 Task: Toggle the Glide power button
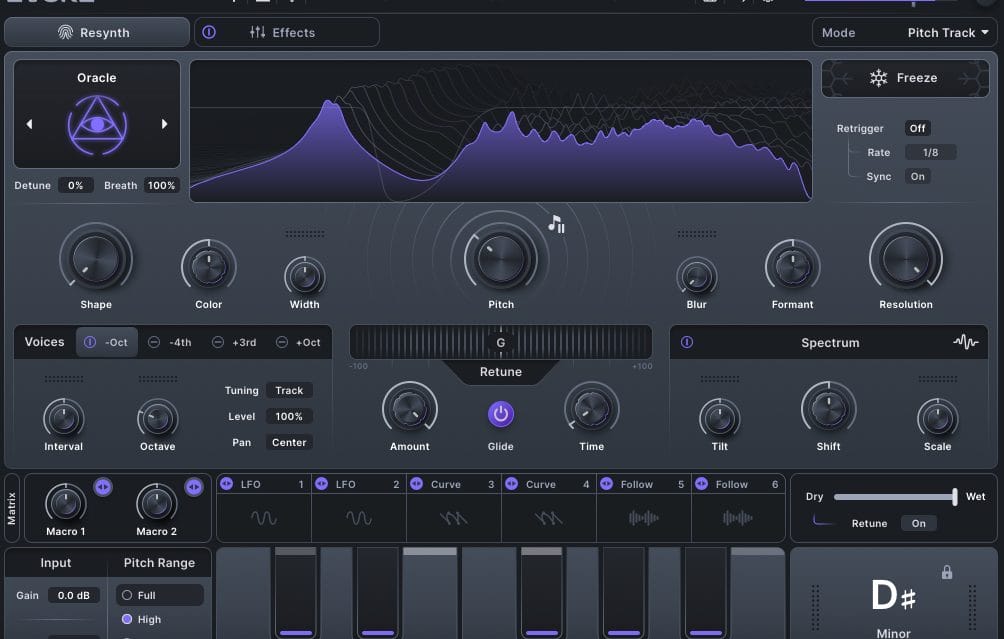tap(500, 413)
